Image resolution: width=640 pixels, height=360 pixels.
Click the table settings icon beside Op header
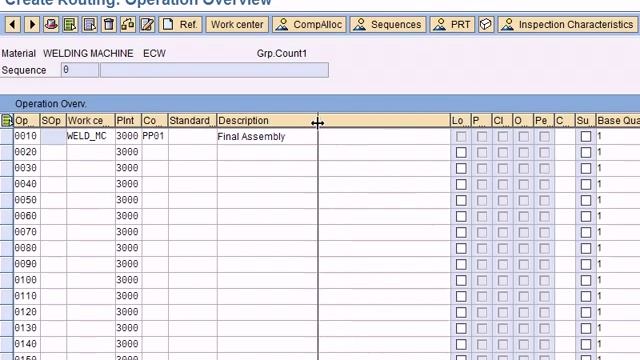(x=7, y=120)
